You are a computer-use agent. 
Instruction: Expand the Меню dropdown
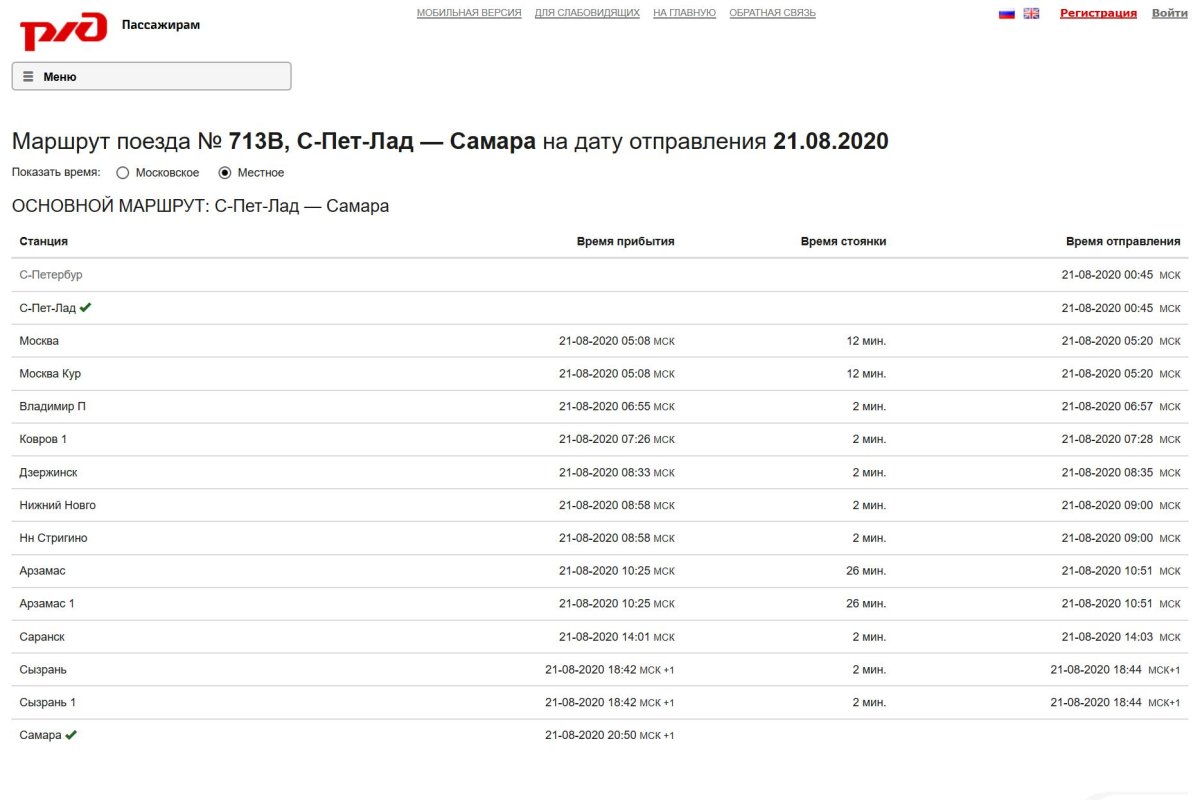point(151,77)
